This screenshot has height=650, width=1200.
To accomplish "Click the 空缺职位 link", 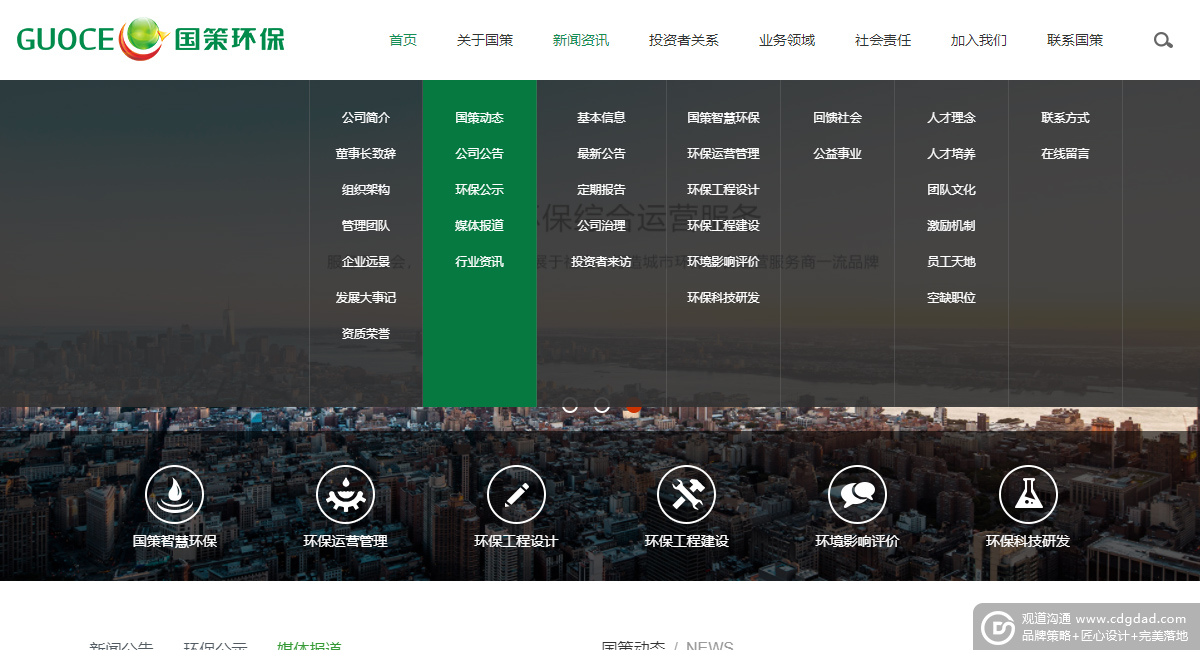I will point(950,298).
